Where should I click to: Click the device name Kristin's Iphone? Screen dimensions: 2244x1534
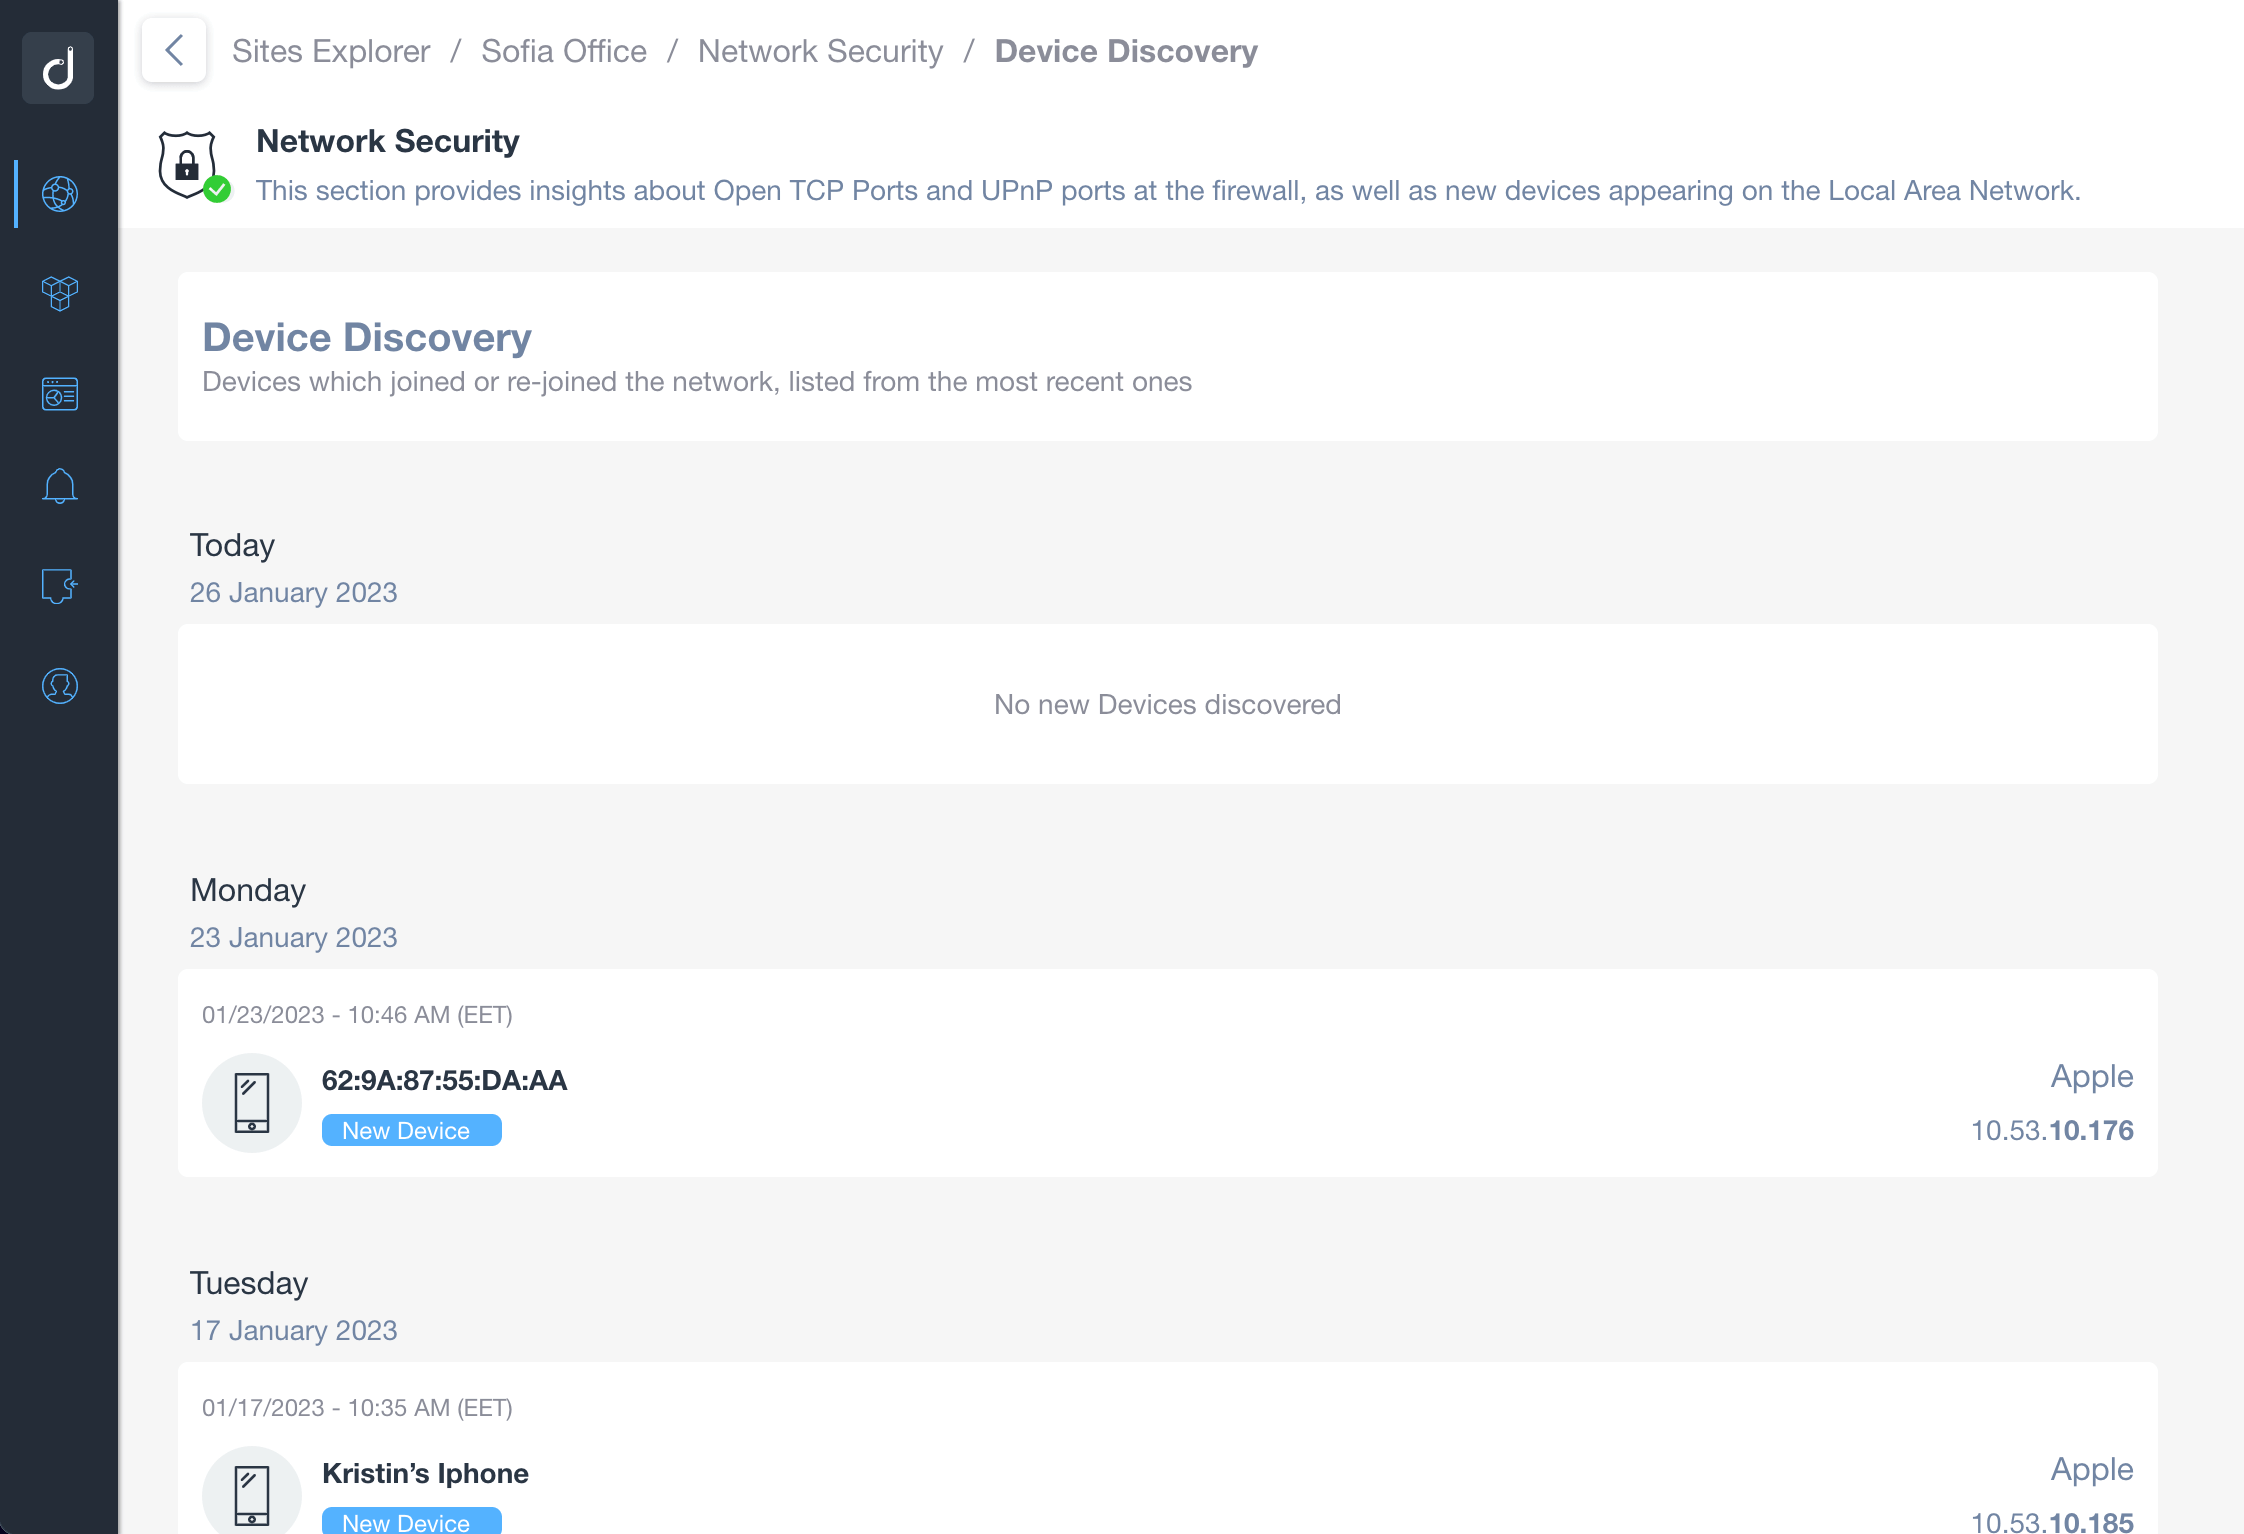coord(425,1472)
